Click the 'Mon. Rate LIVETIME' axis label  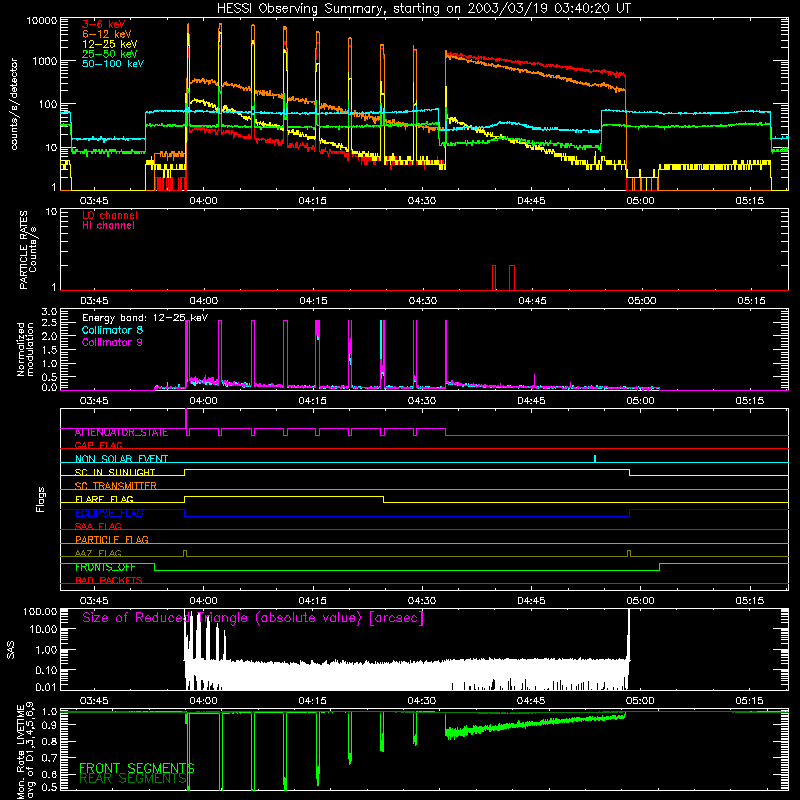(x=20, y=752)
